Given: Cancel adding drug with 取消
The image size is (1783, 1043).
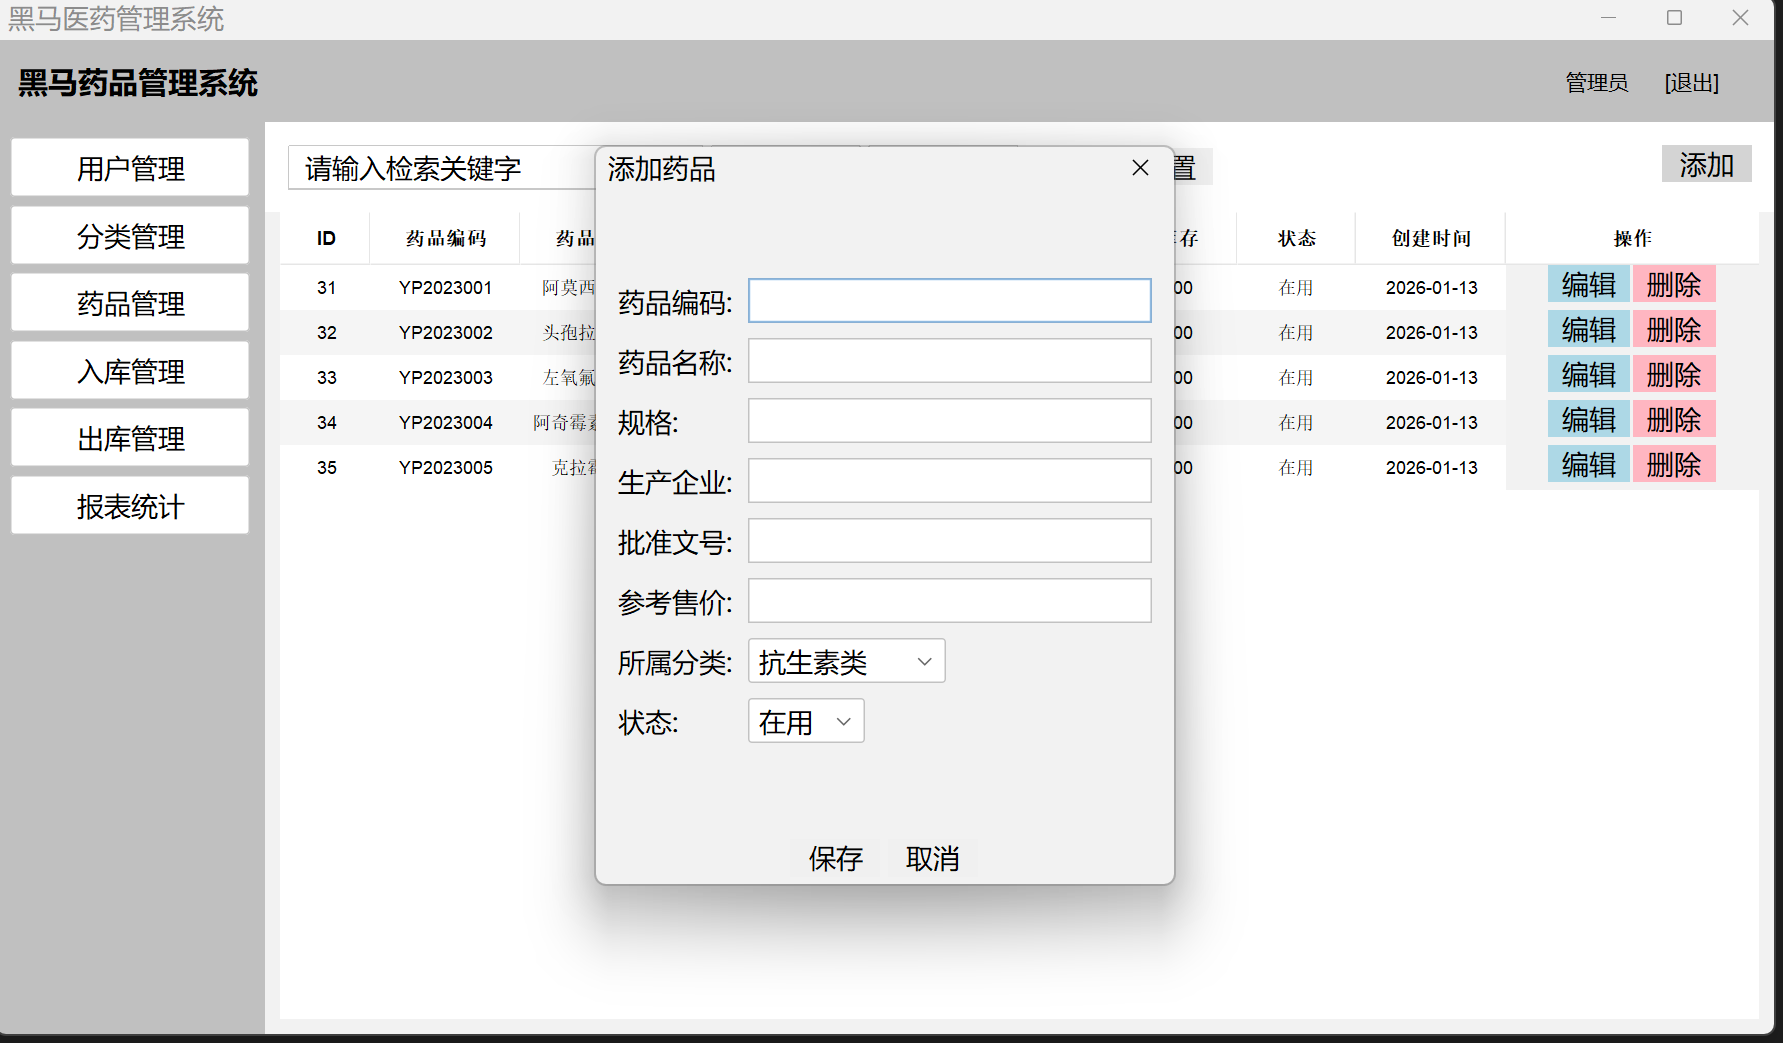Looking at the screenshot, I should click(x=932, y=858).
